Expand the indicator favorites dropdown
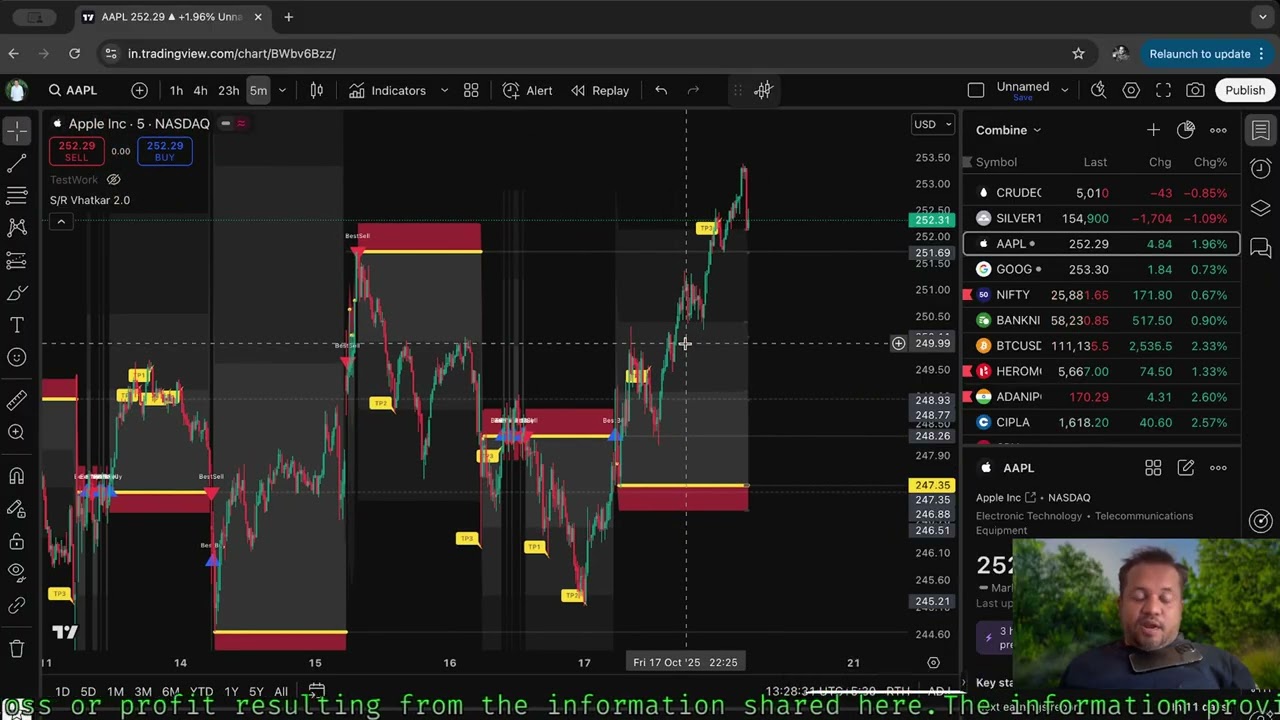This screenshot has height=720, width=1280. coord(444,90)
